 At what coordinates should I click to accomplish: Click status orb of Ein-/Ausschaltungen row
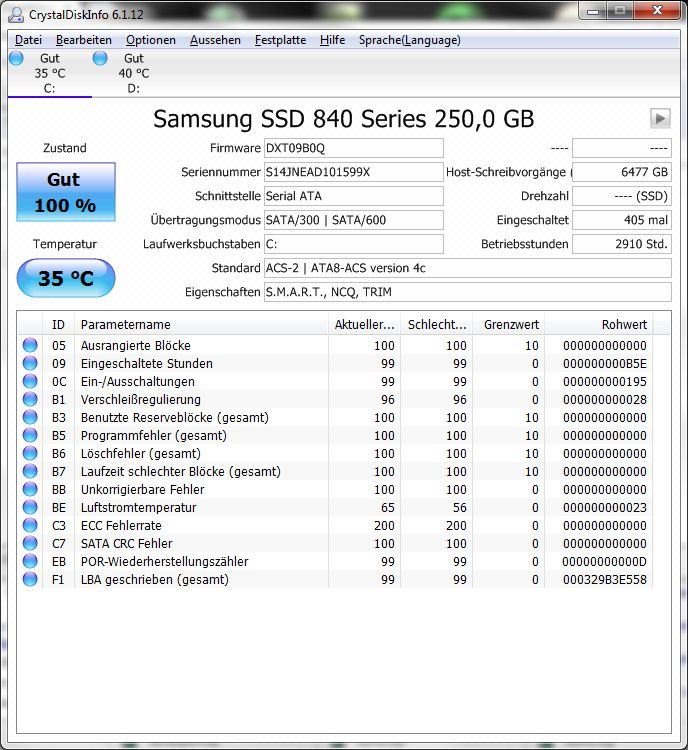tap(30, 381)
